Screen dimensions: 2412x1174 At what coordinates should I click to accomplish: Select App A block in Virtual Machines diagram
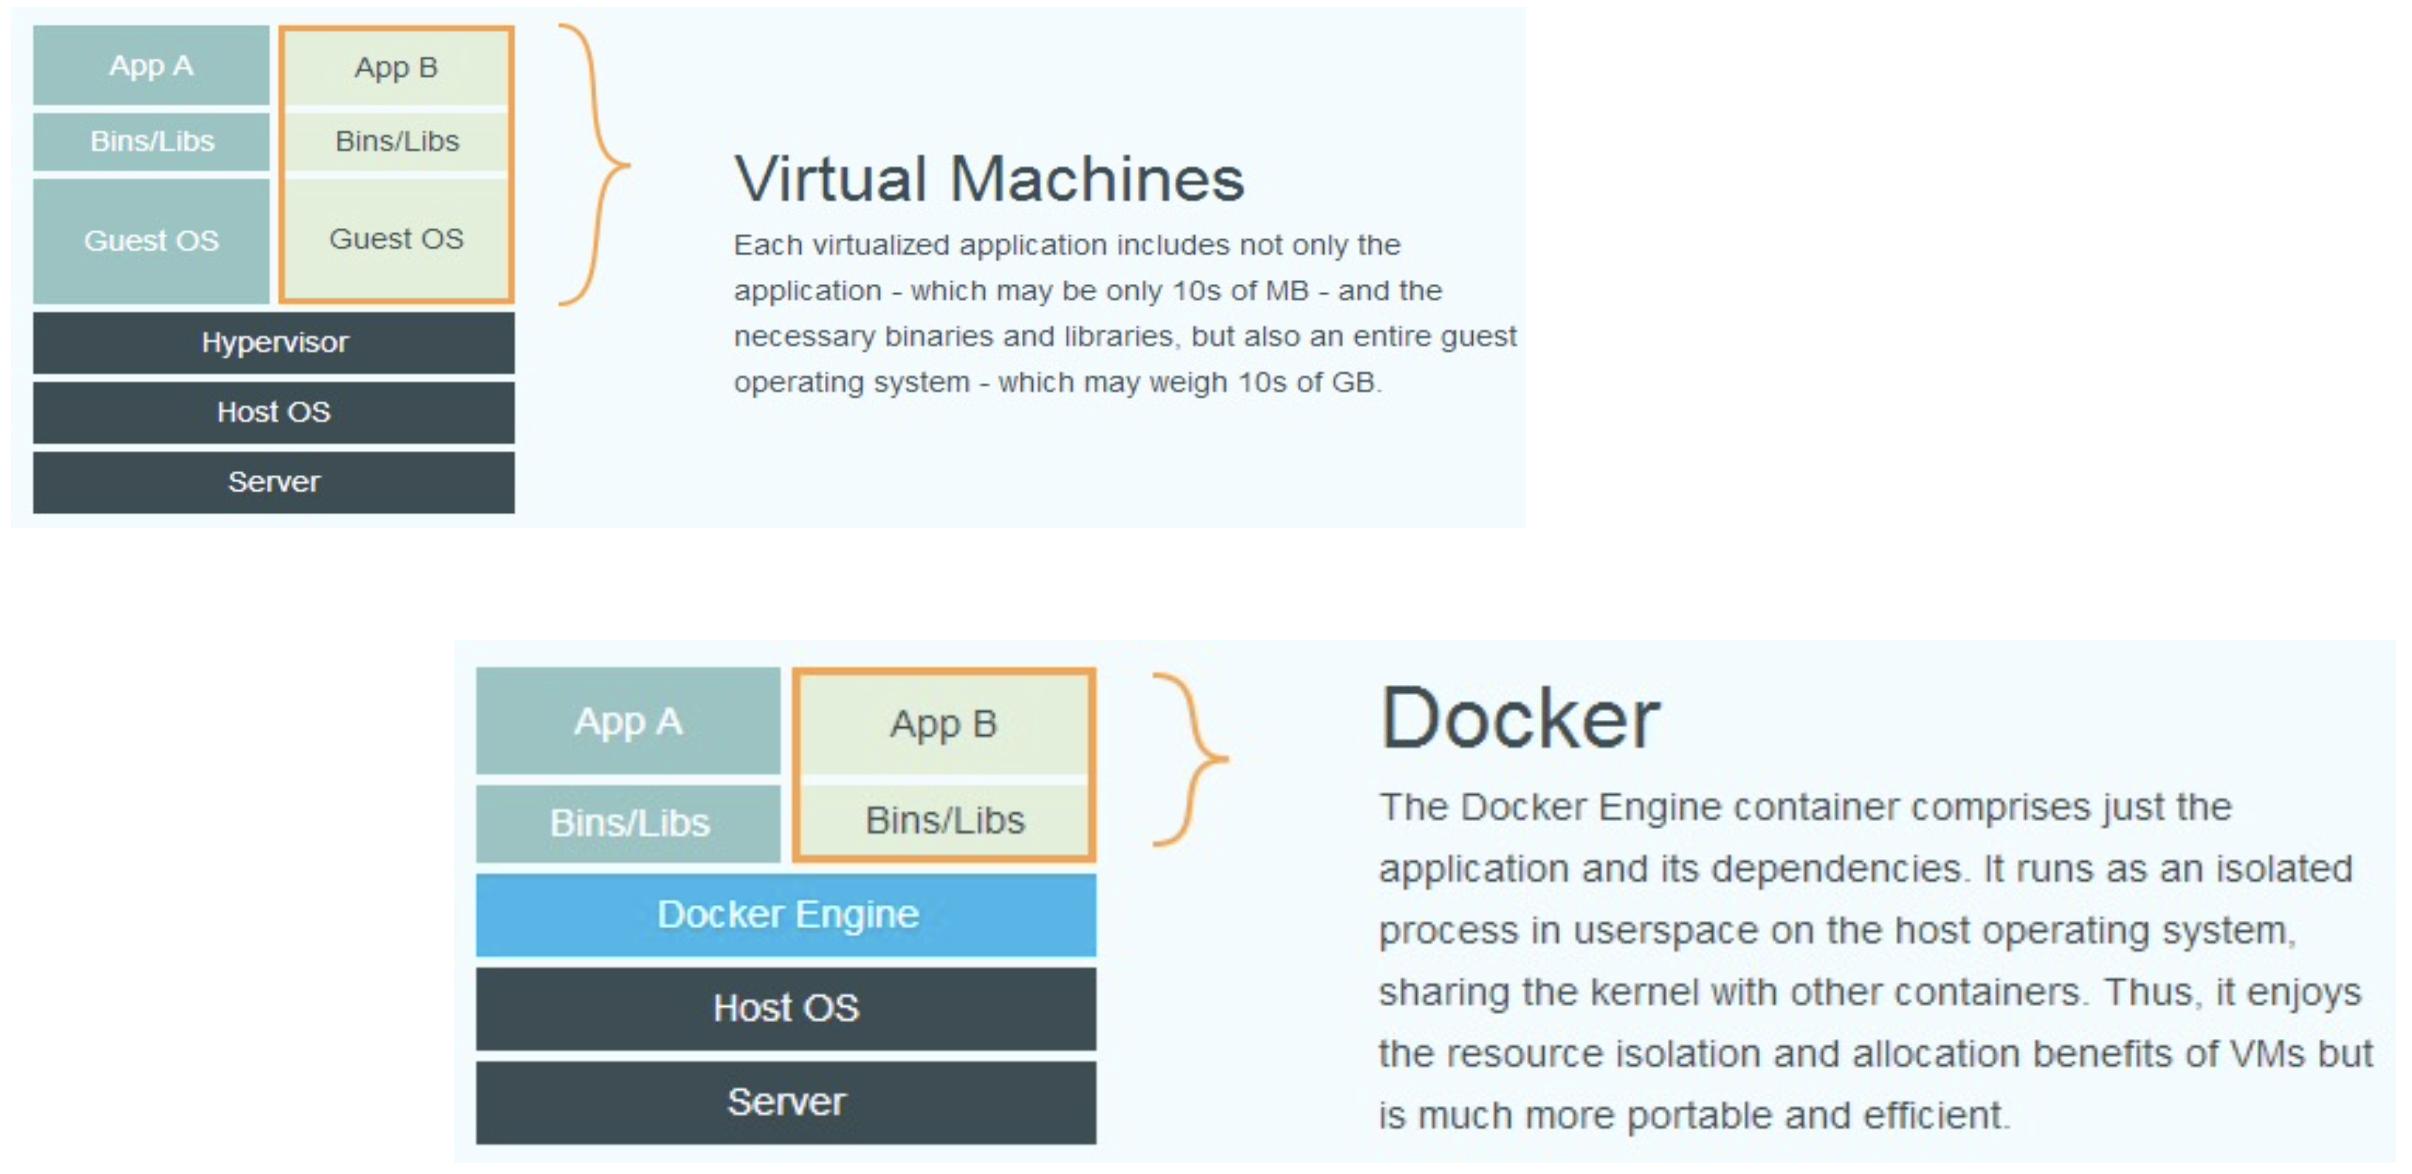[x=151, y=66]
